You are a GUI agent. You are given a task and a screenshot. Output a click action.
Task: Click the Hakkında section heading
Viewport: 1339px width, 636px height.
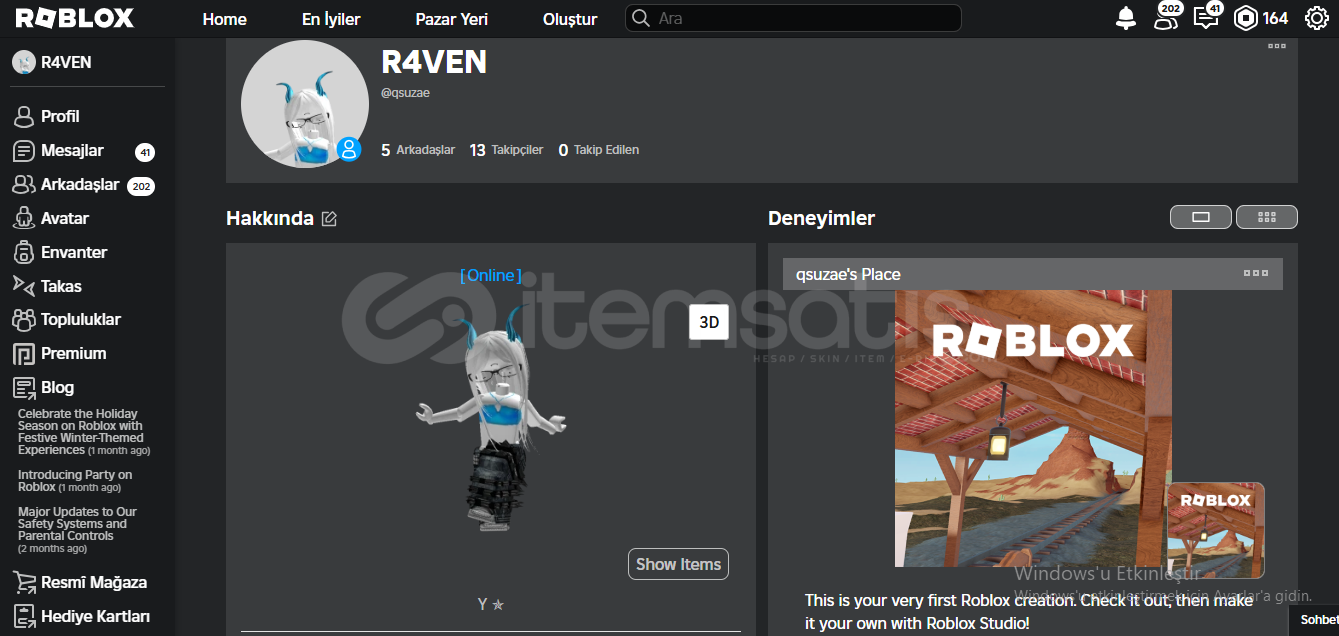270,218
